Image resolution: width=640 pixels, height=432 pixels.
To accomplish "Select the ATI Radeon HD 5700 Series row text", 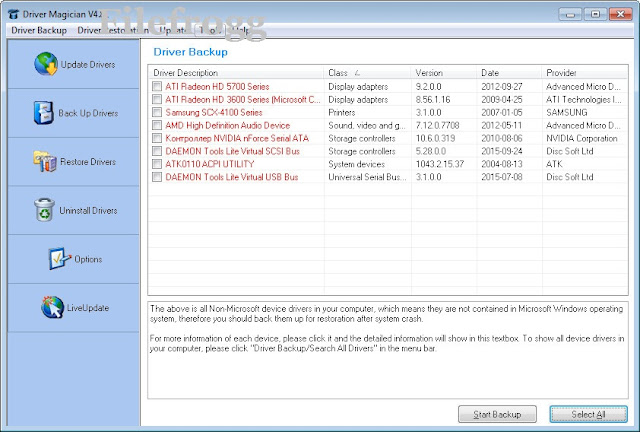I will 217,86.
